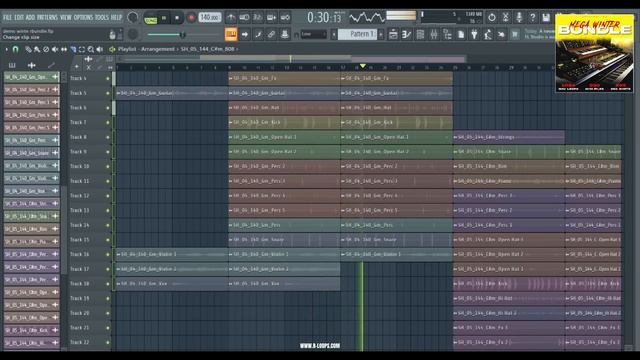Click the undo history icon

[x=492, y=18]
